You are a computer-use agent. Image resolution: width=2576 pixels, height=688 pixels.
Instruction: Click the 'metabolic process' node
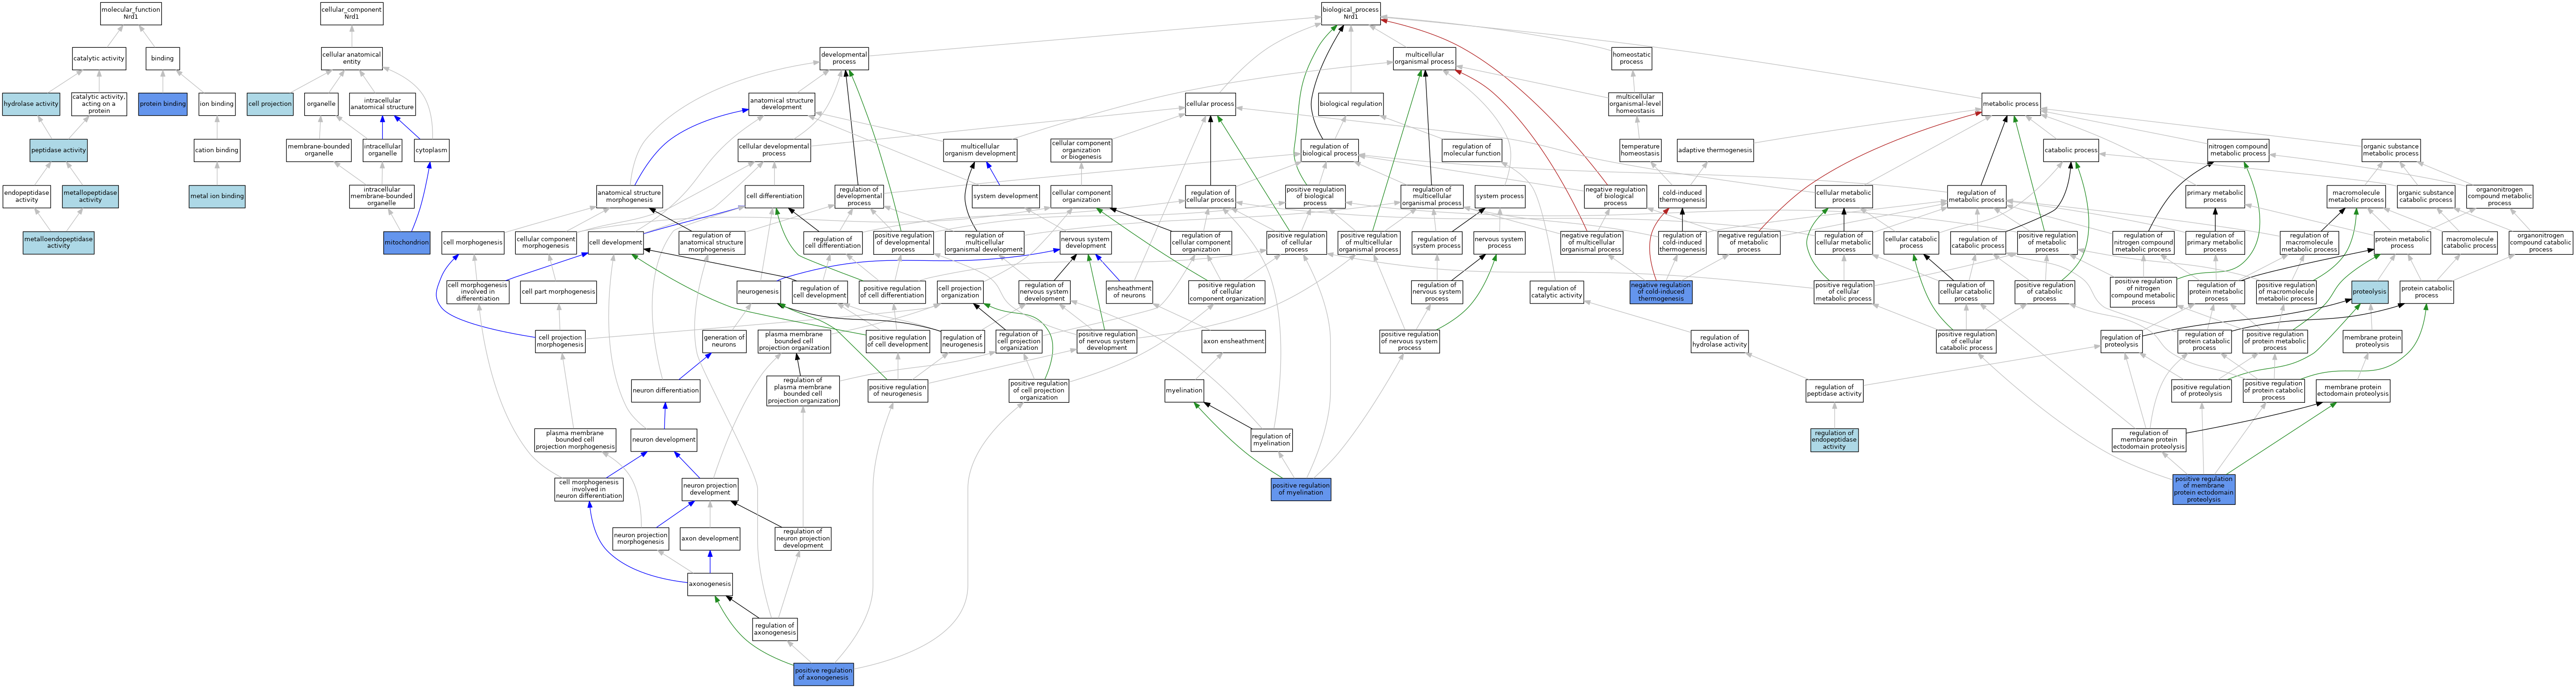click(2011, 104)
